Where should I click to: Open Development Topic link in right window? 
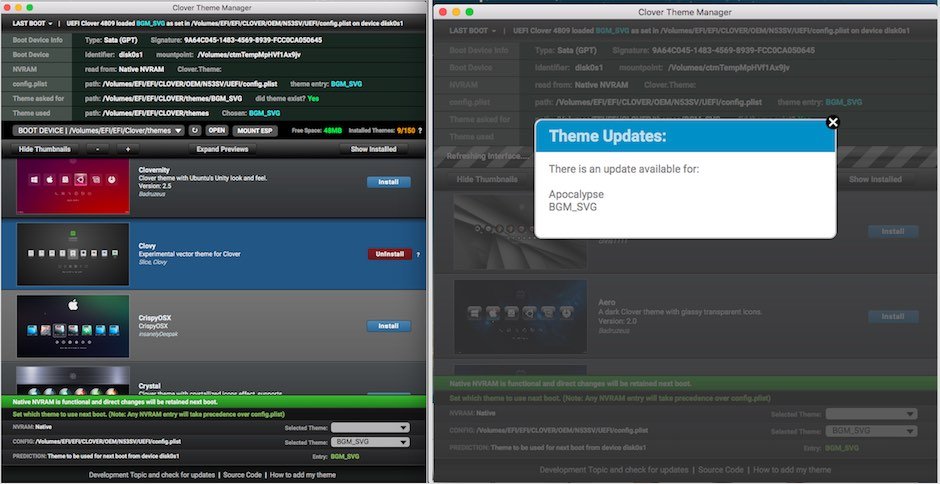(614, 470)
